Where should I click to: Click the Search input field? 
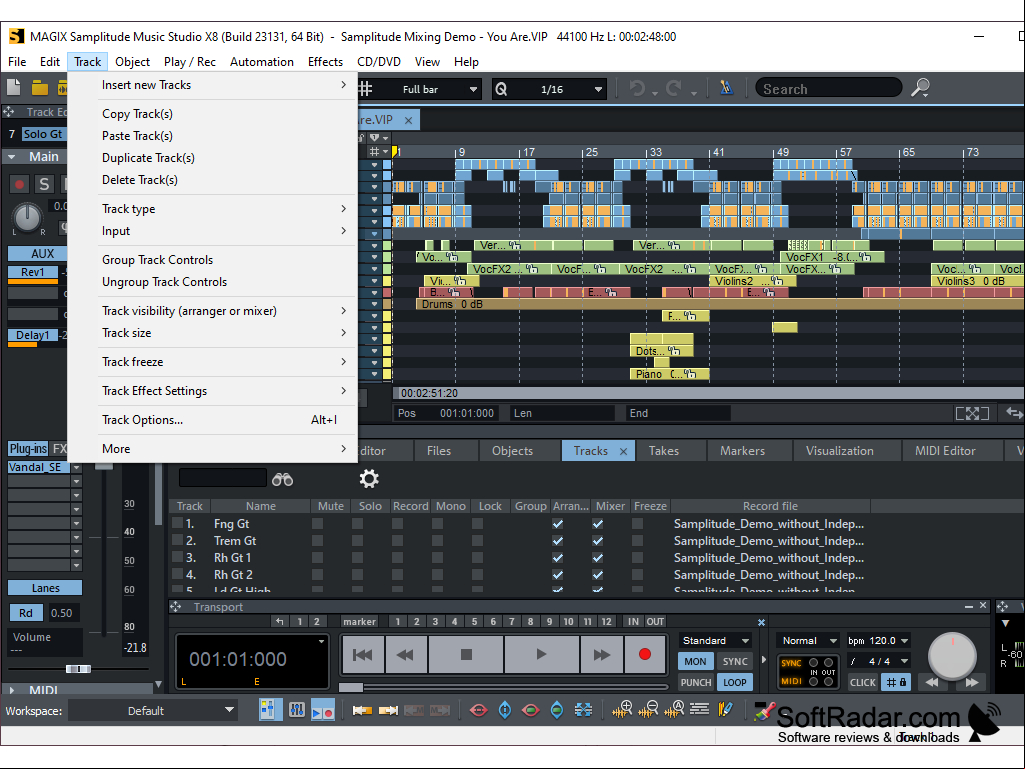point(828,88)
